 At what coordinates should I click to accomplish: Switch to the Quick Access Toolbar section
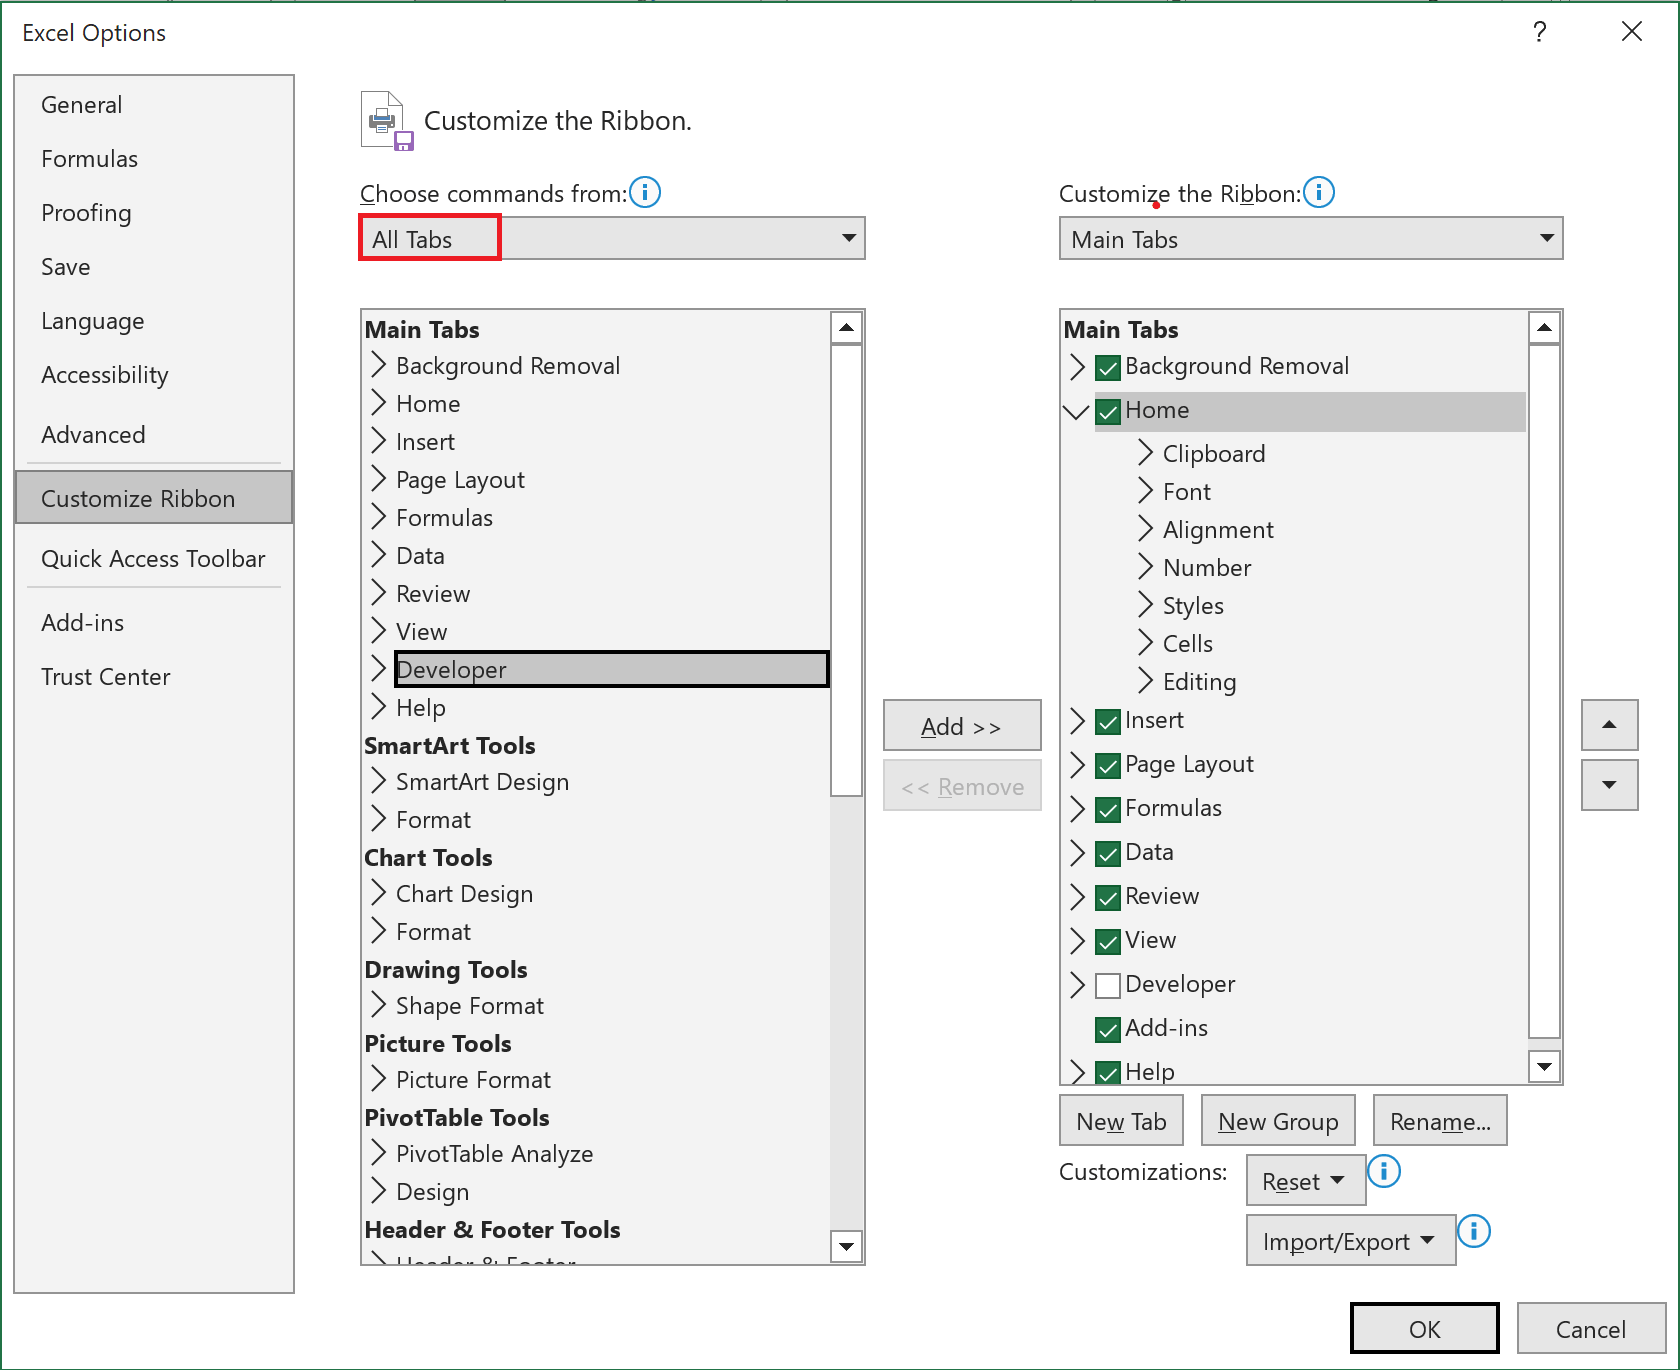point(153,558)
